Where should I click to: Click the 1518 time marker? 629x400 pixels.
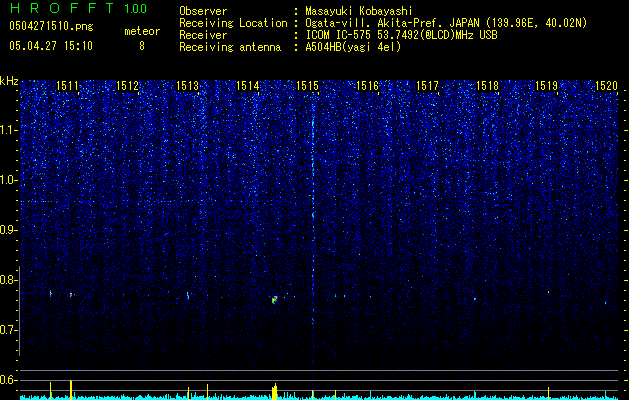(x=487, y=85)
